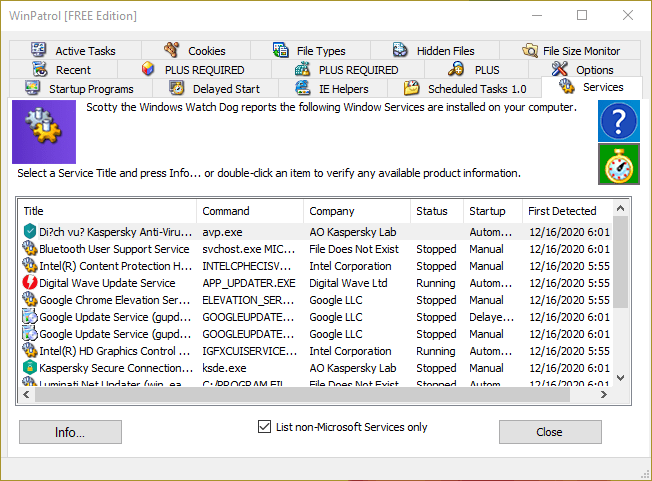Click the Info... button
This screenshot has width=652, height=481.
(x=70, y=432)
